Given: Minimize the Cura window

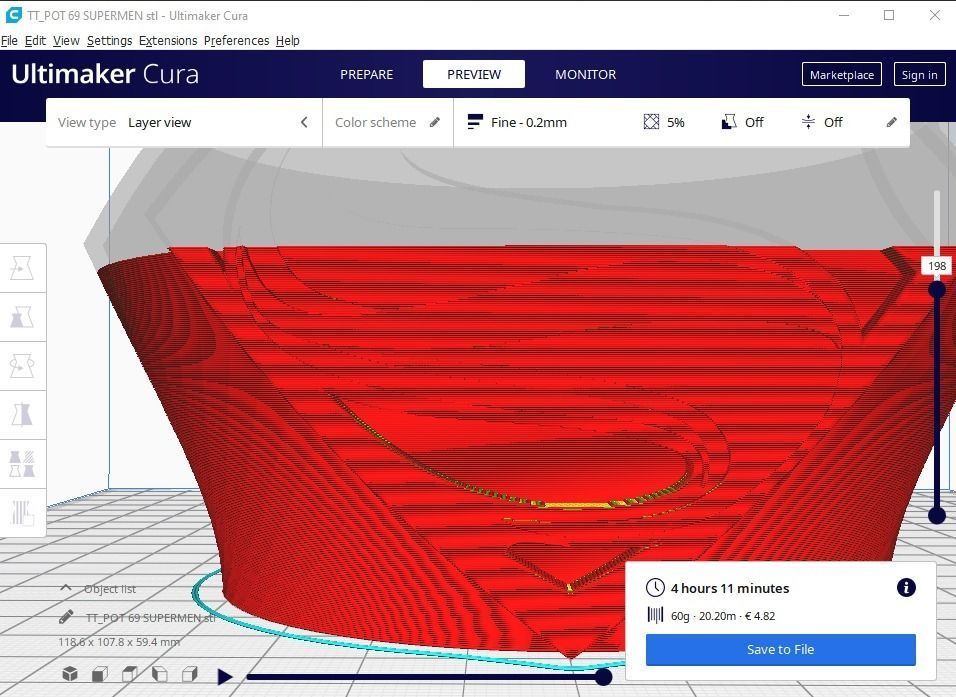Looking at the screenshot, I should [844, 15].
